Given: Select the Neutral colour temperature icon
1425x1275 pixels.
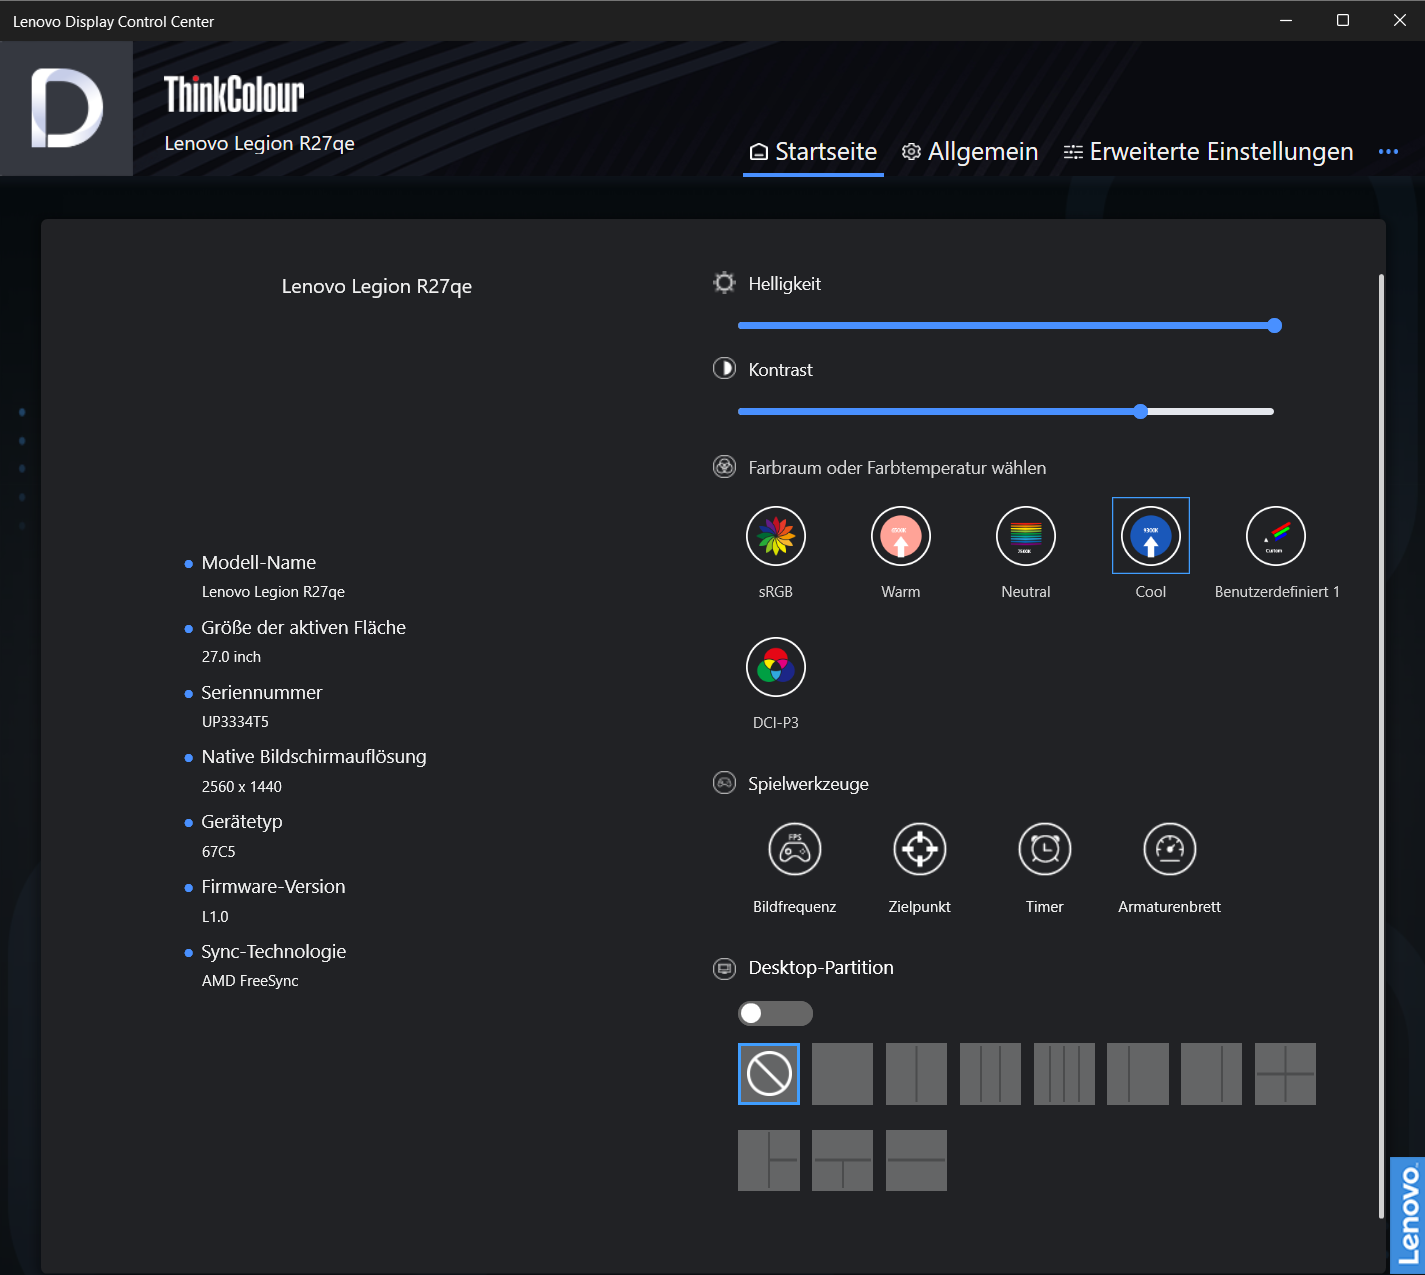Looking at the screenshot, I should (1025, 536).
